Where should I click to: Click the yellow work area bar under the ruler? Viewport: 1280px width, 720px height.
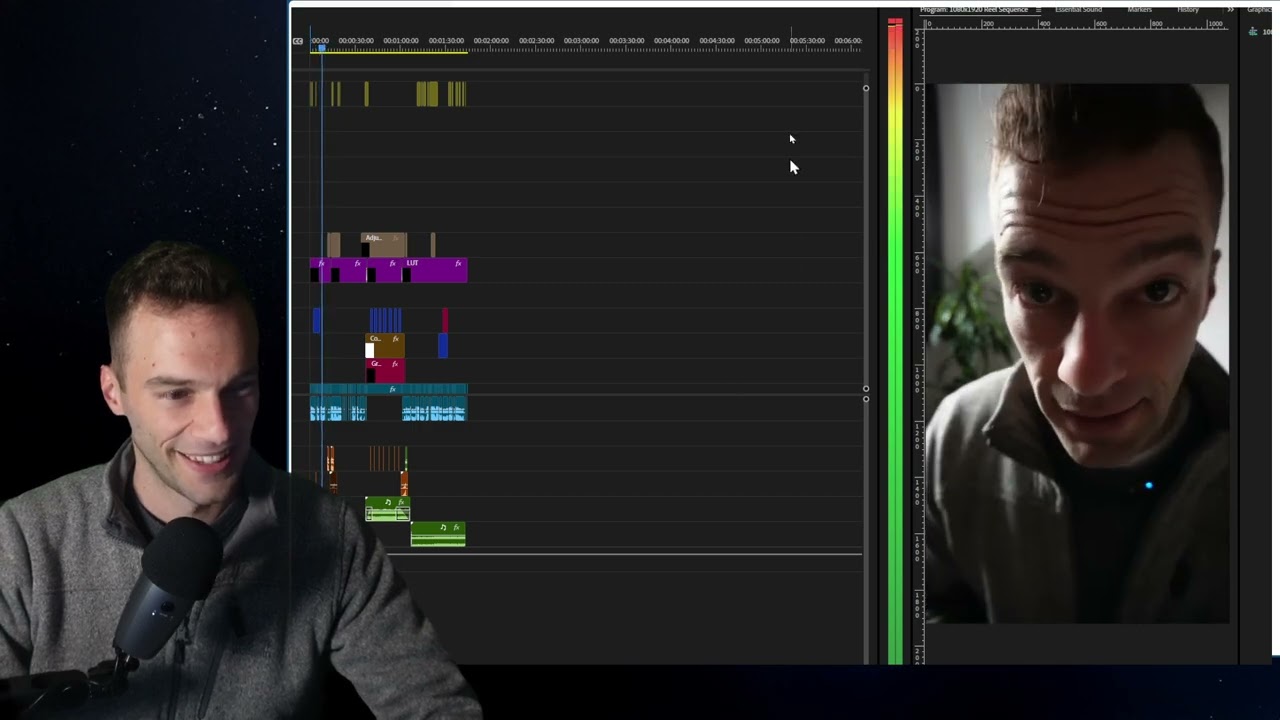coord(389,51)
